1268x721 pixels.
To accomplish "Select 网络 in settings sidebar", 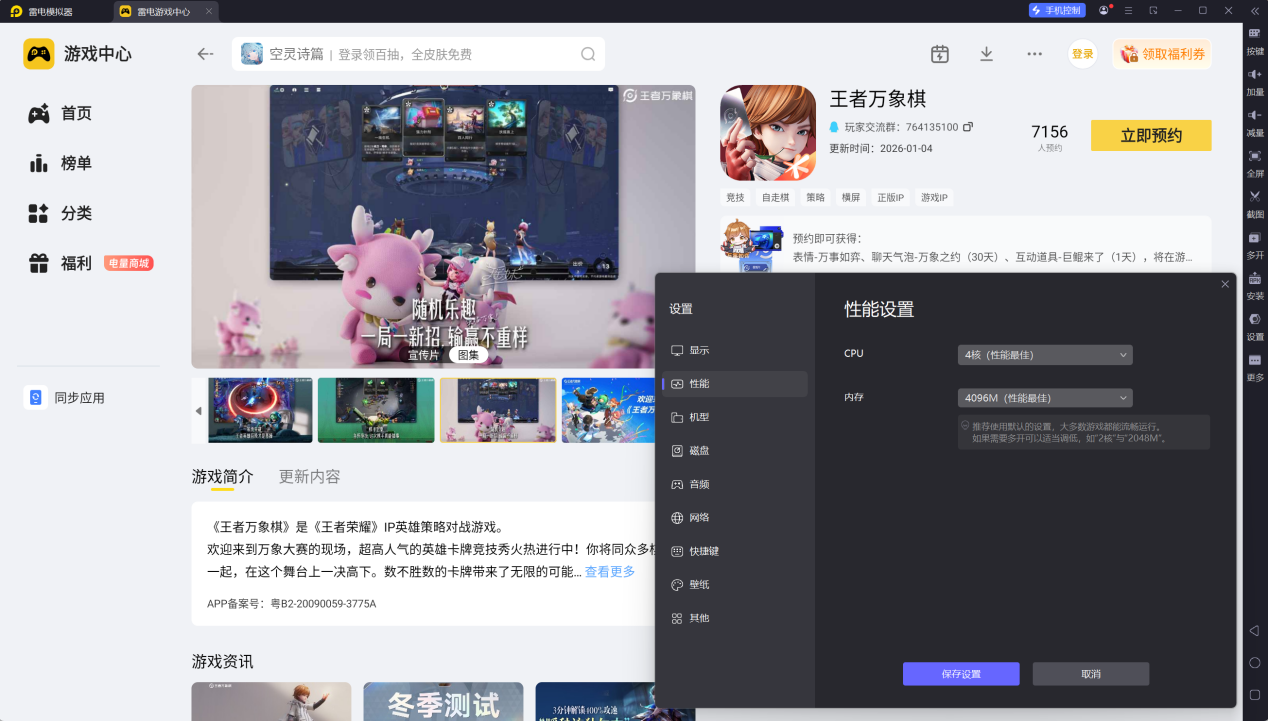I will tap(735, 518).
